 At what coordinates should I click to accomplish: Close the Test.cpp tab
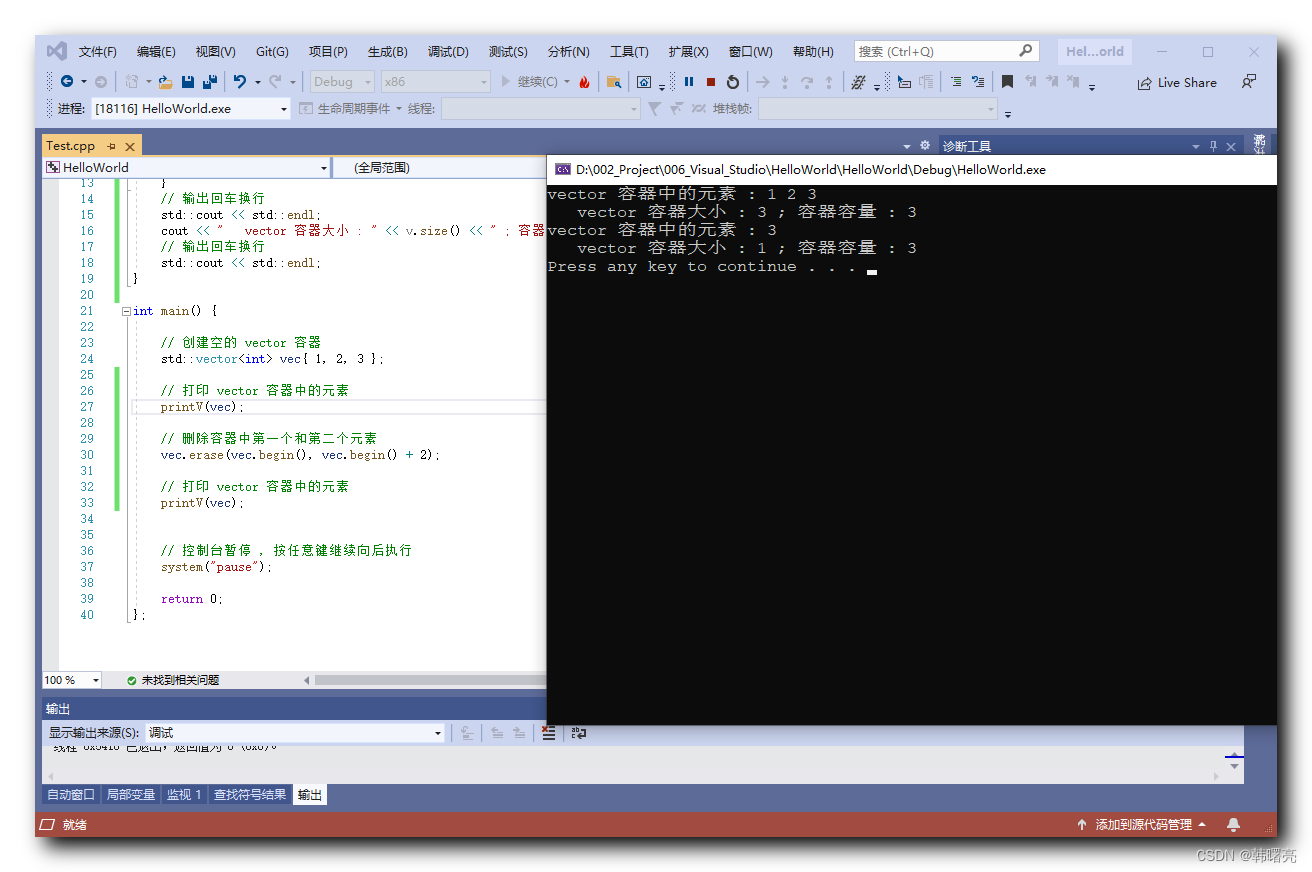129,146
